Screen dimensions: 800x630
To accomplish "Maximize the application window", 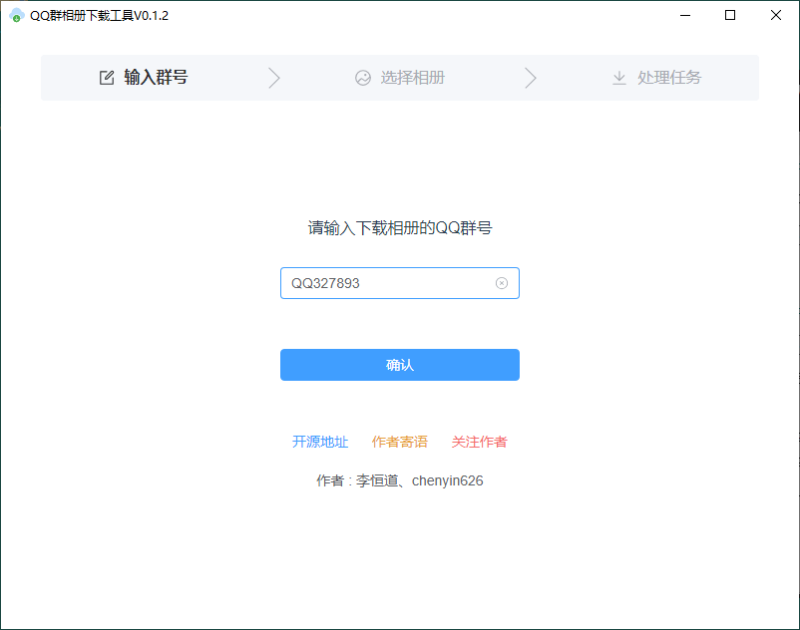I will (x=731, y=15).
